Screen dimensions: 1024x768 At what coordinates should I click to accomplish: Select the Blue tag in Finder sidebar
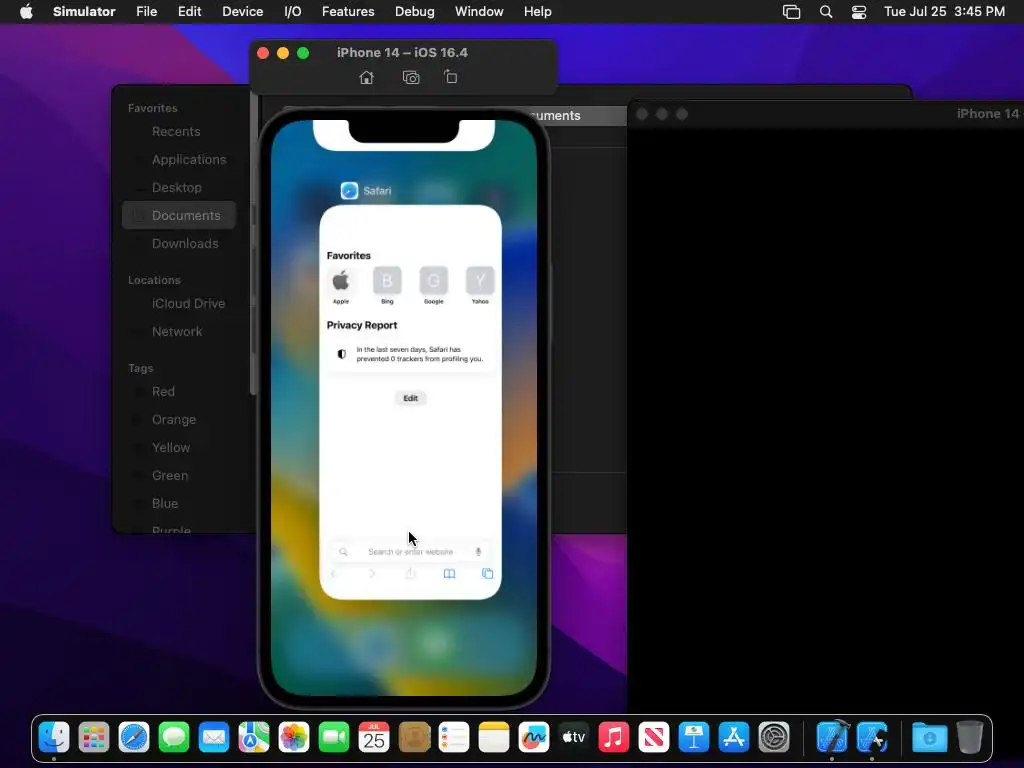click(165, 504)
